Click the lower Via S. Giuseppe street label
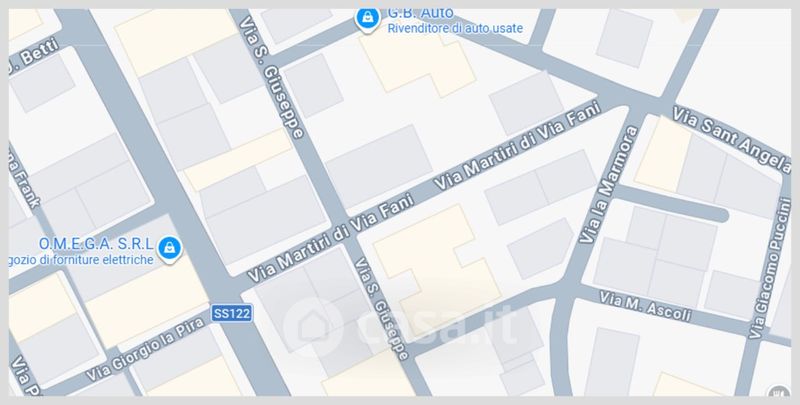Image resolution: width=800 pixels, height=405 pixels. click(382, 309)
